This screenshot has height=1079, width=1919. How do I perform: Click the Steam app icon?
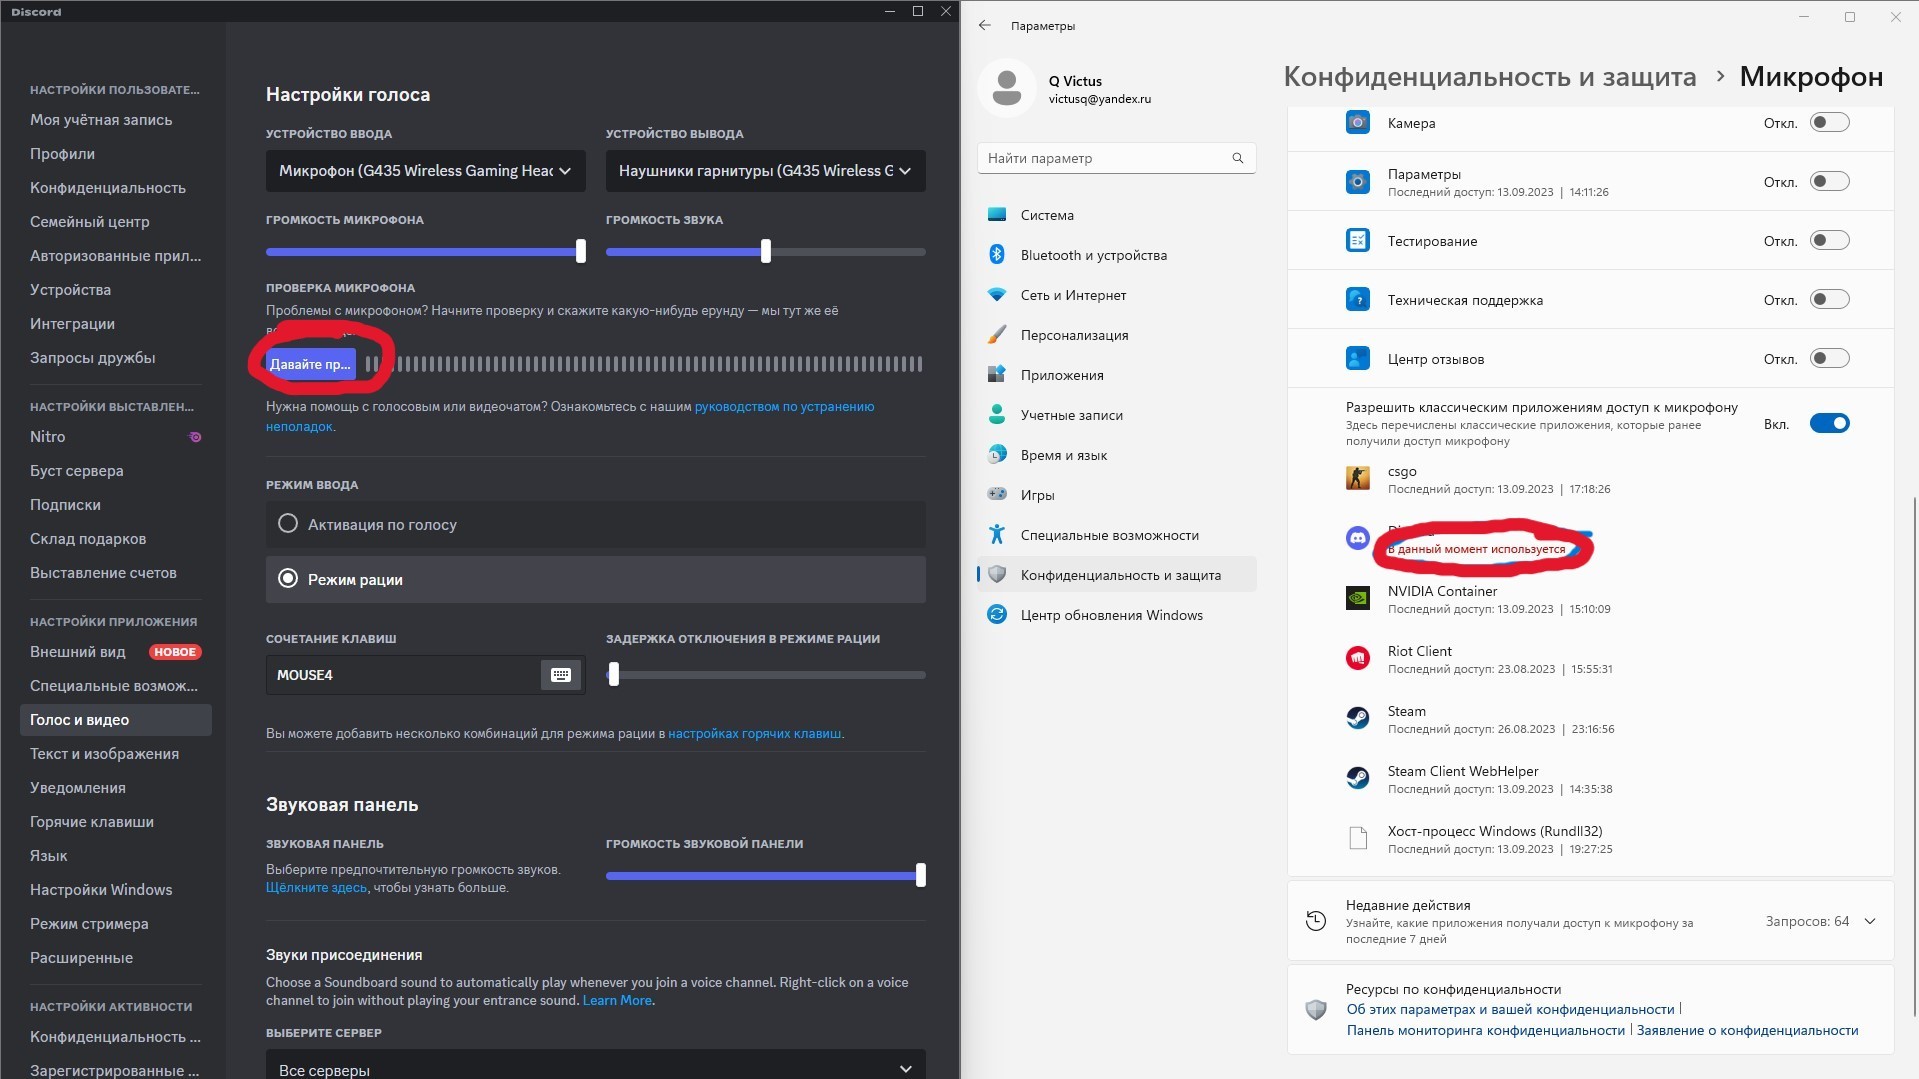click(x=1357, y=719)
